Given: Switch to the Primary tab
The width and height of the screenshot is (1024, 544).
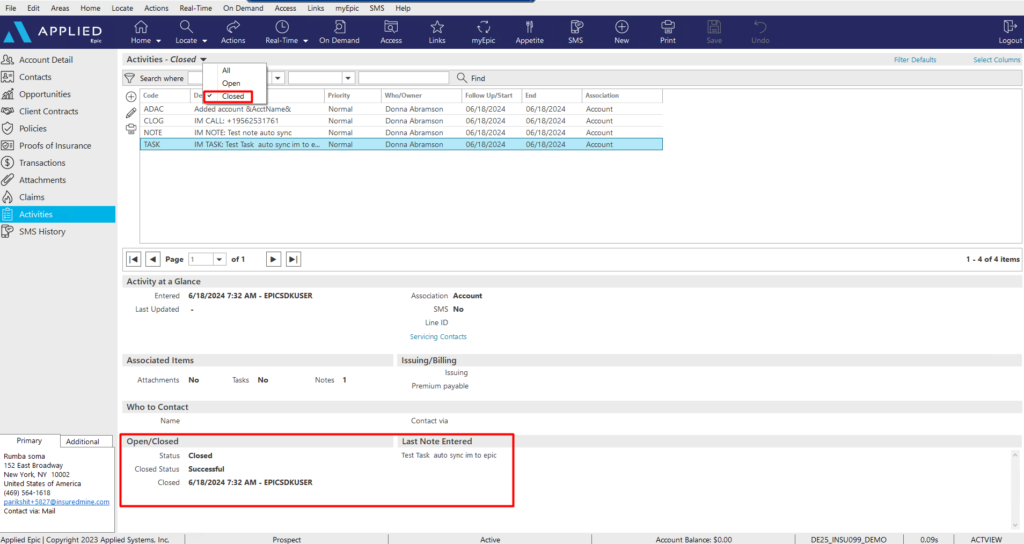Looking at the screenshot, I should (29, 441).
